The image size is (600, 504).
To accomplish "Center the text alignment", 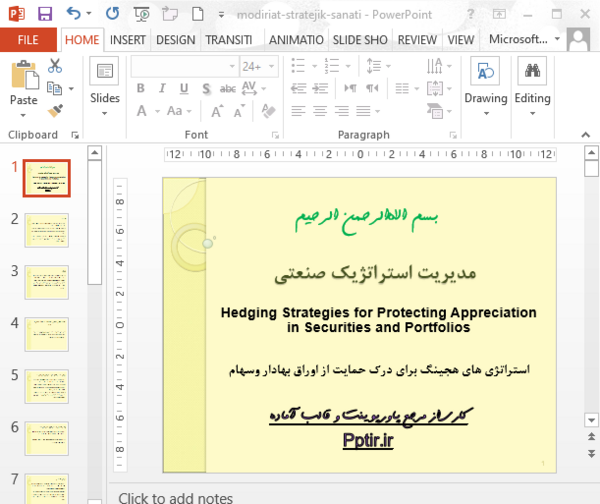I will click(320, 111).
